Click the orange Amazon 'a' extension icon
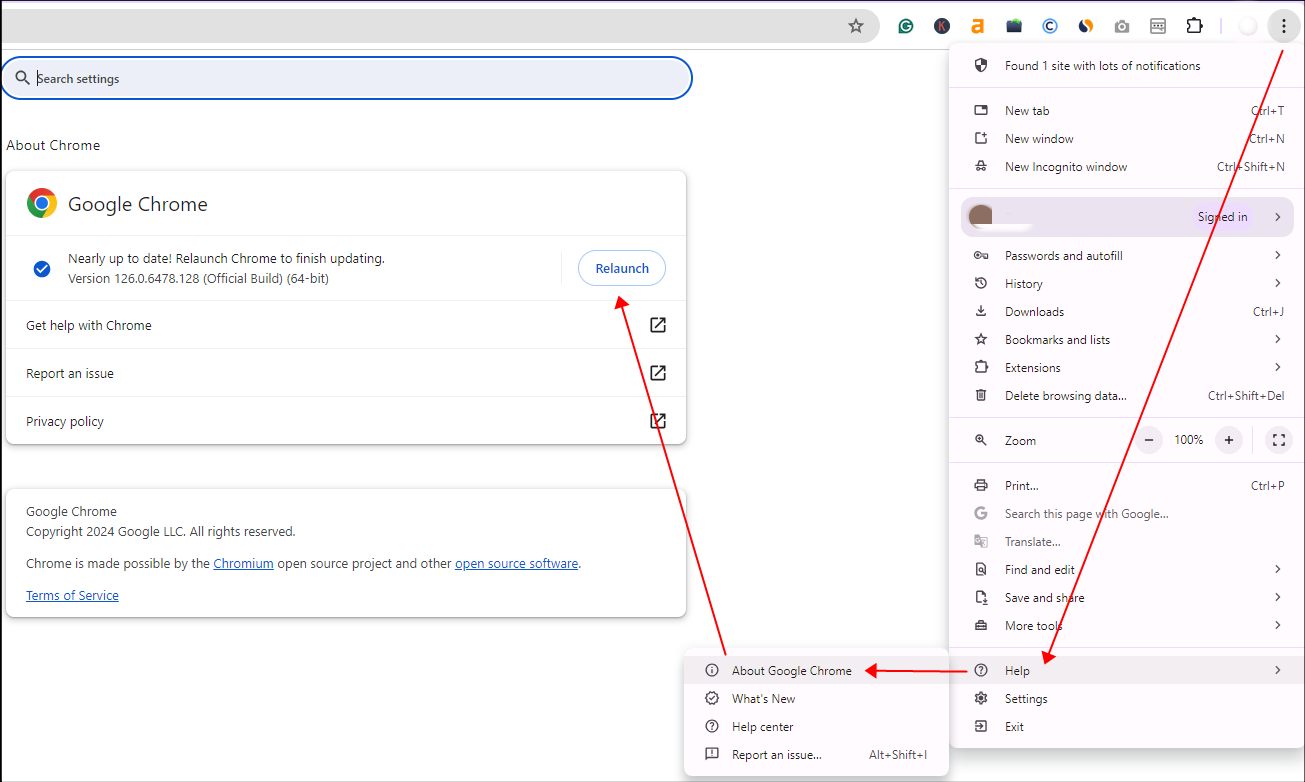The width and height of the screenshot is (1305, 782). click(x=978, y=27)
